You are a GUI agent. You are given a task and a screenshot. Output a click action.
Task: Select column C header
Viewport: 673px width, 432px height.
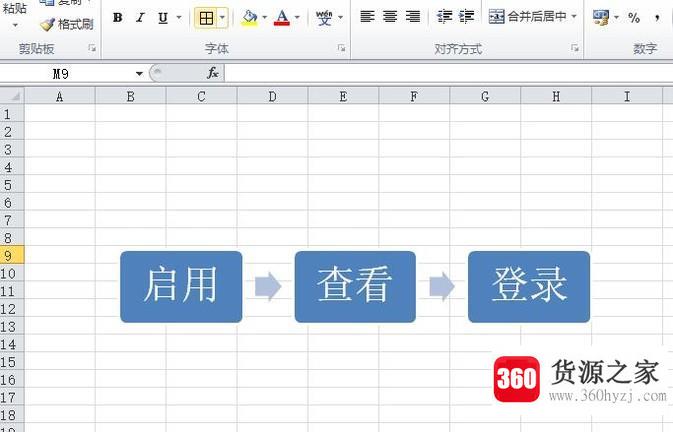click(x=201, y=97)
